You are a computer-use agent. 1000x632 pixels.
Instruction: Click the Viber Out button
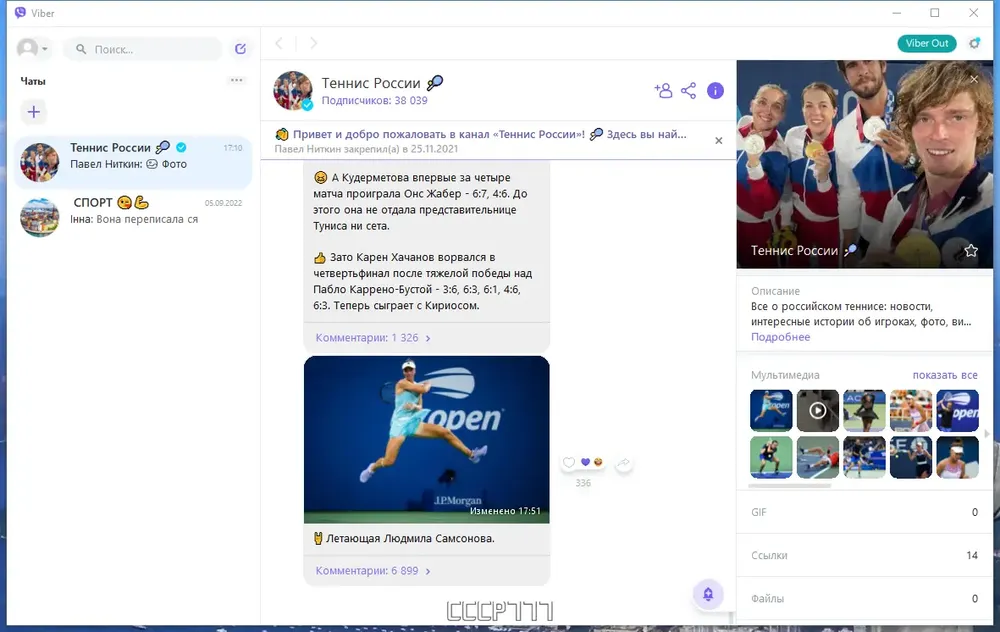[x=927, y=43]
